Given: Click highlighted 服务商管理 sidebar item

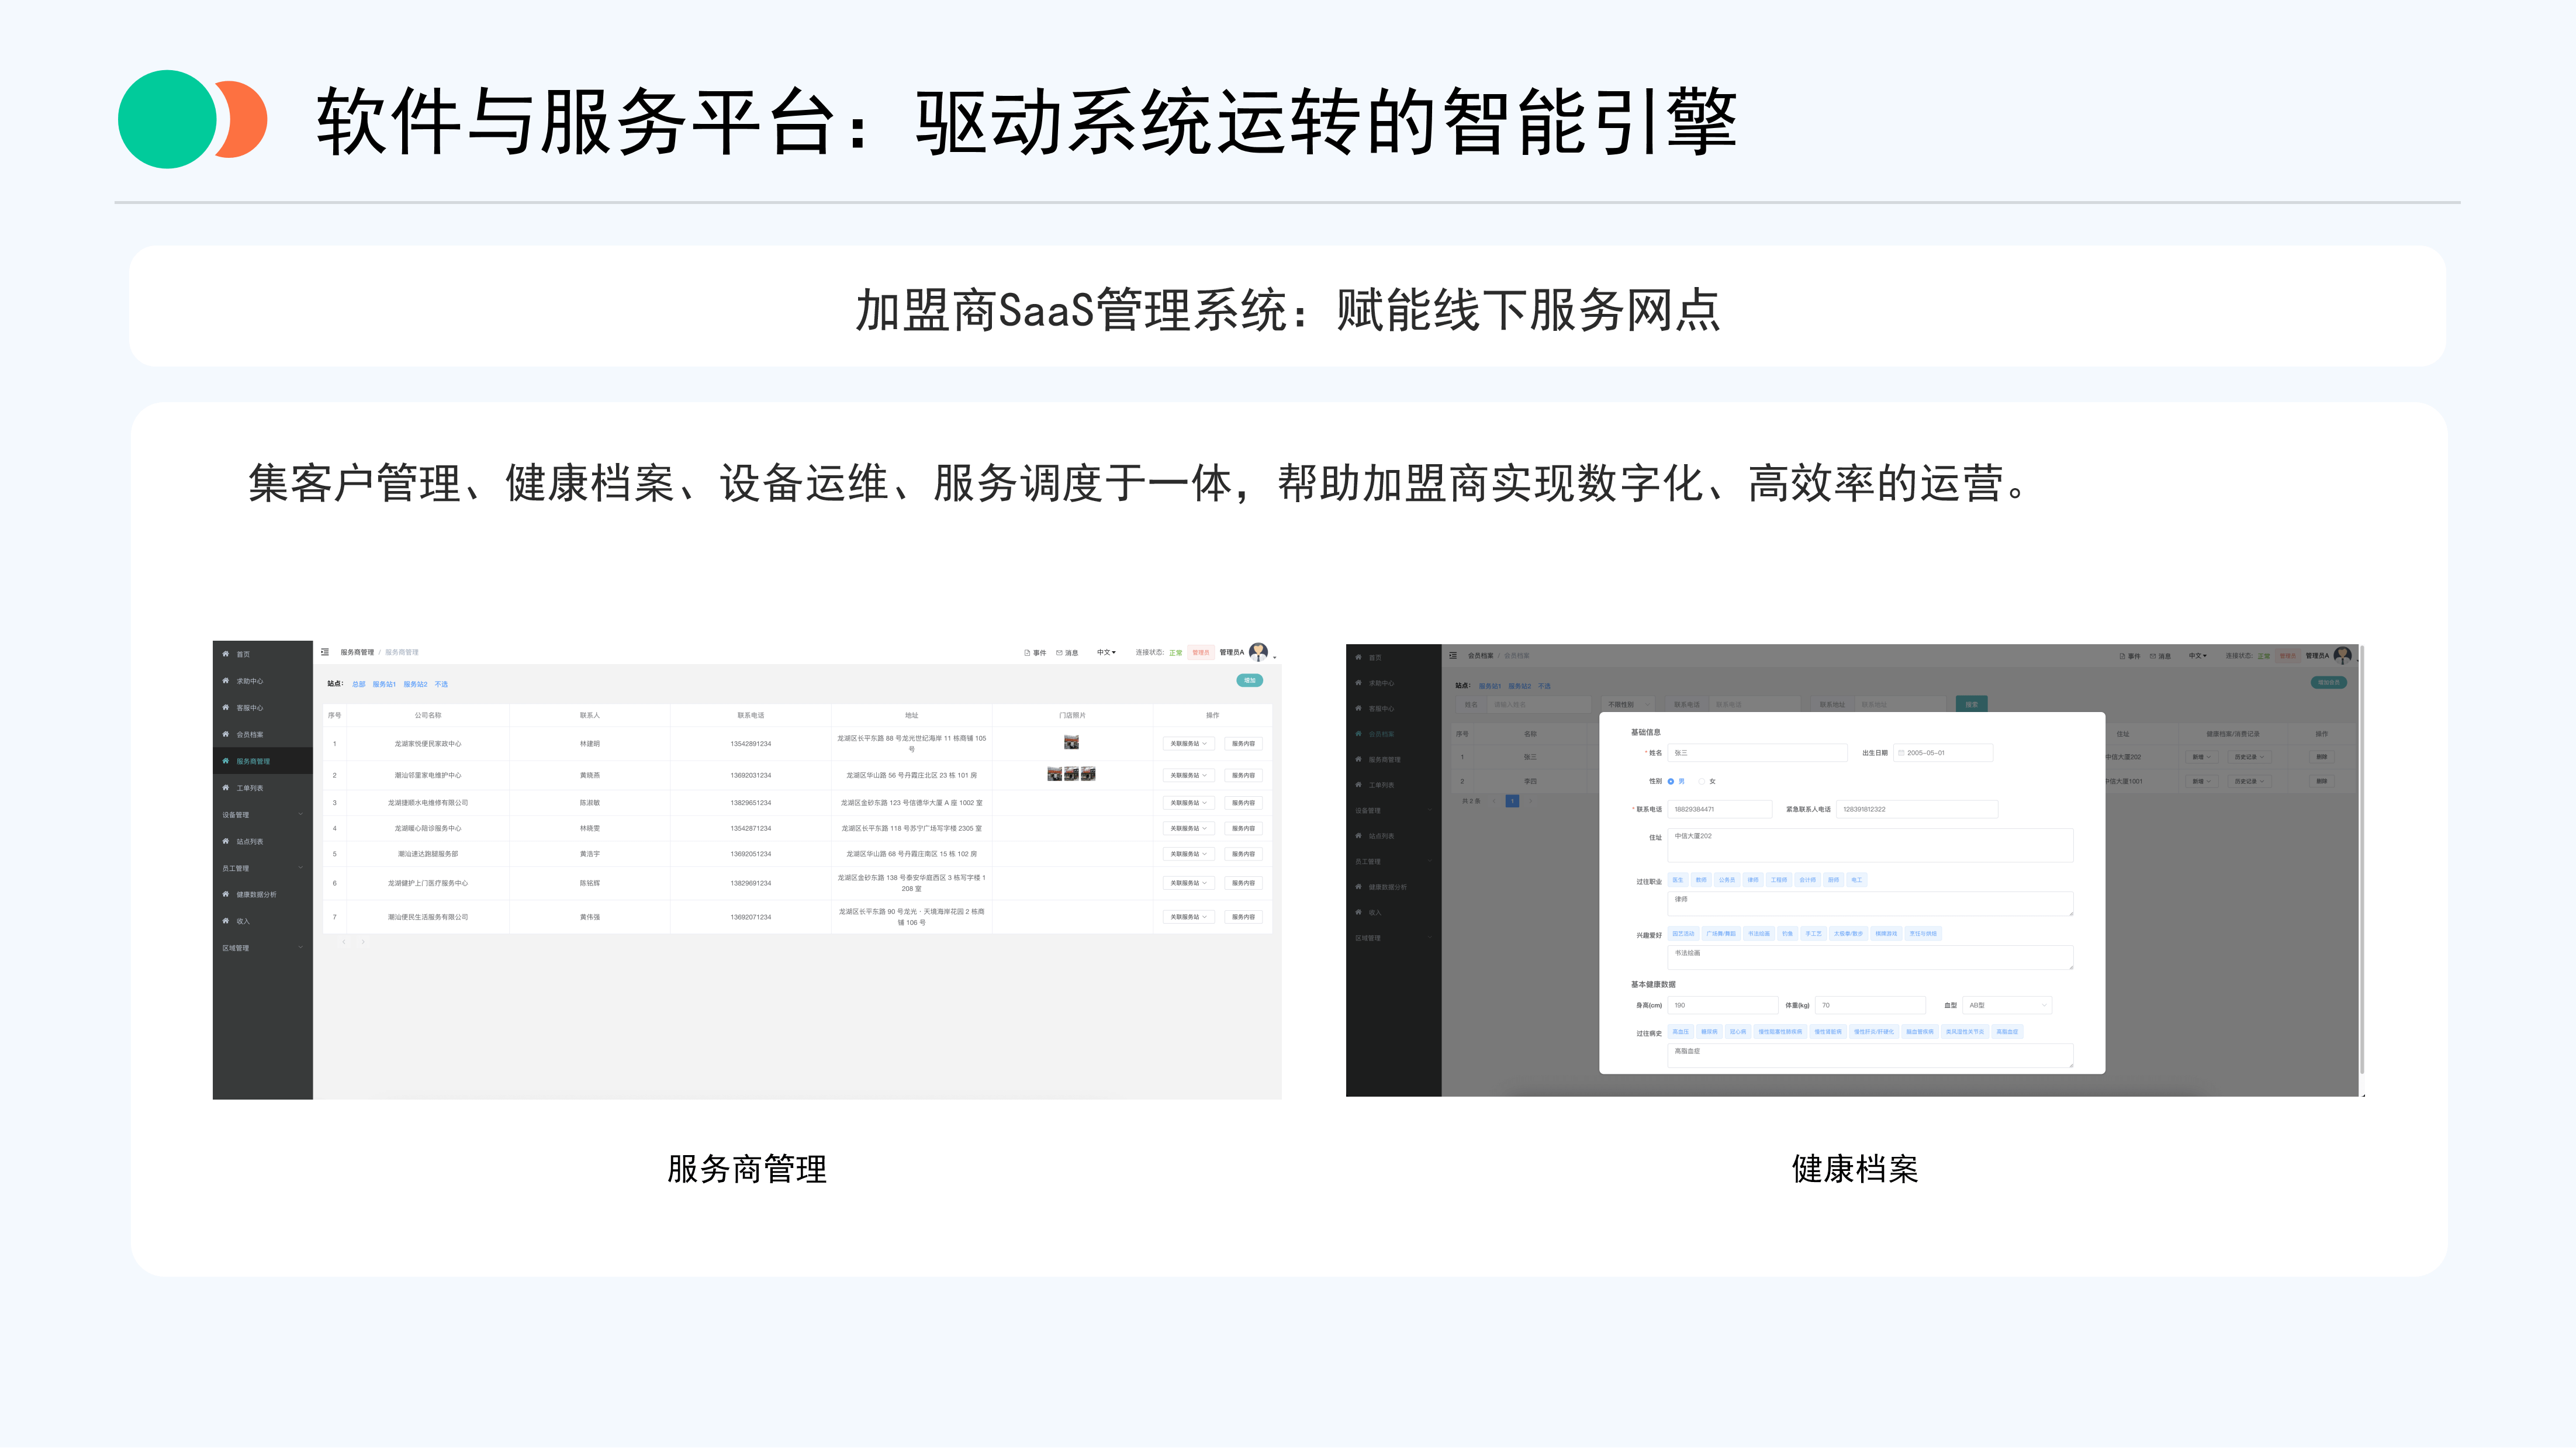Looking at the screenshot, I should coord(253,761).
